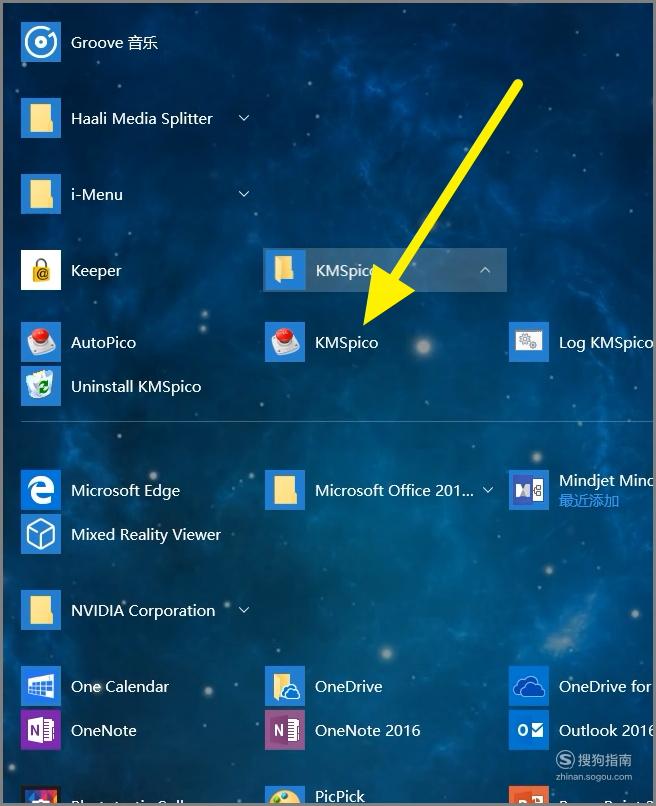The height and width of the screenshot is (806, 656).
Task: Click the "Microsoft Edge" label
Action: point(125,491)
